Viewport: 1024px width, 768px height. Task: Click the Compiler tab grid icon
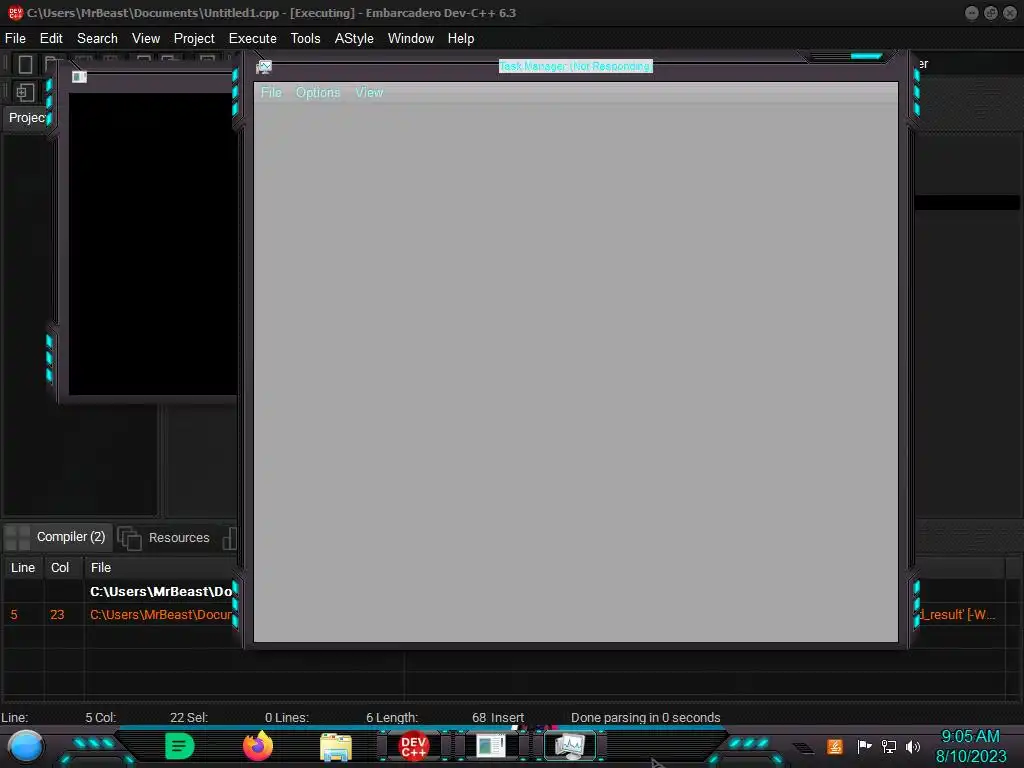[17, 537]
